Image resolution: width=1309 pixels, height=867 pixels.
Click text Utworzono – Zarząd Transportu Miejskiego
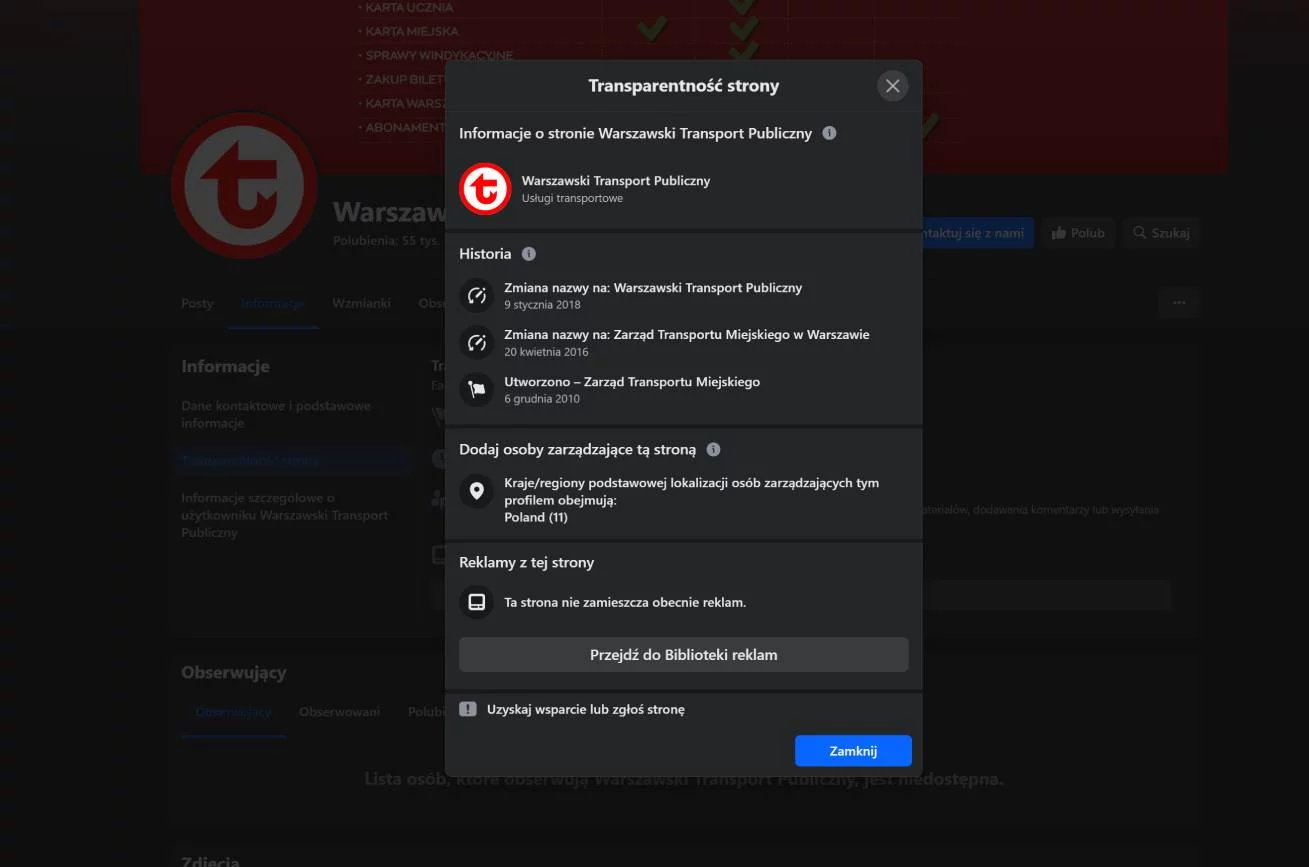pyautogui.click(x=632, y=381)
